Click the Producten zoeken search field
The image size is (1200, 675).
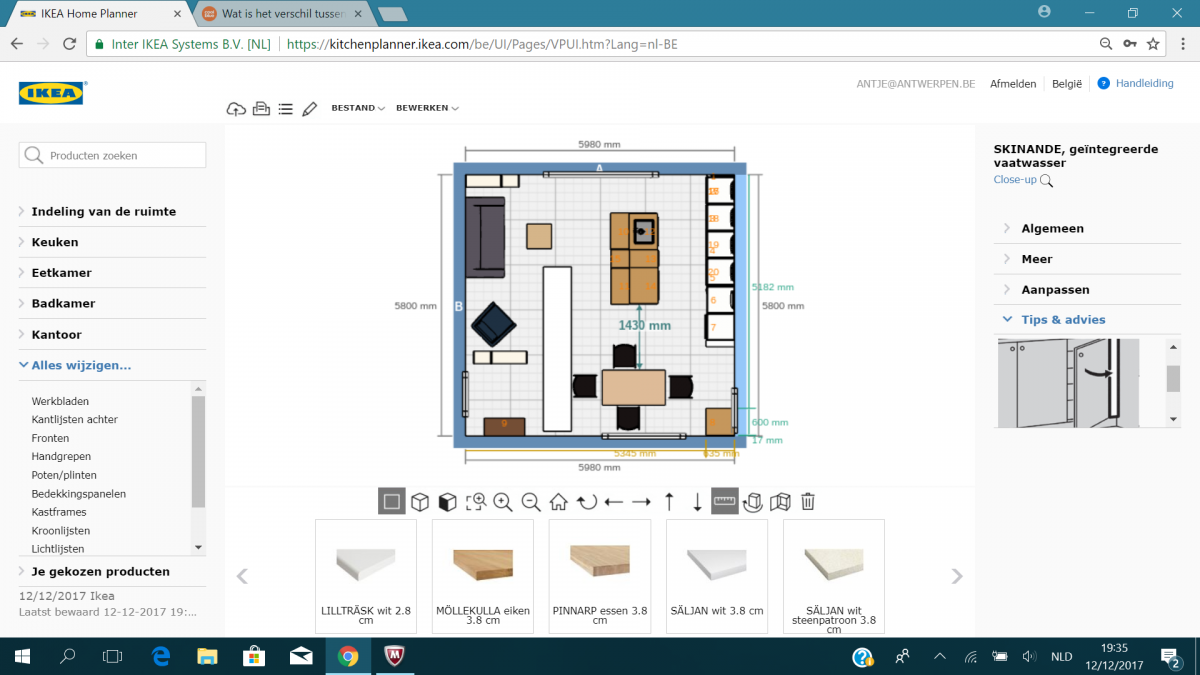pyautogui.click(x=112, y=155)
